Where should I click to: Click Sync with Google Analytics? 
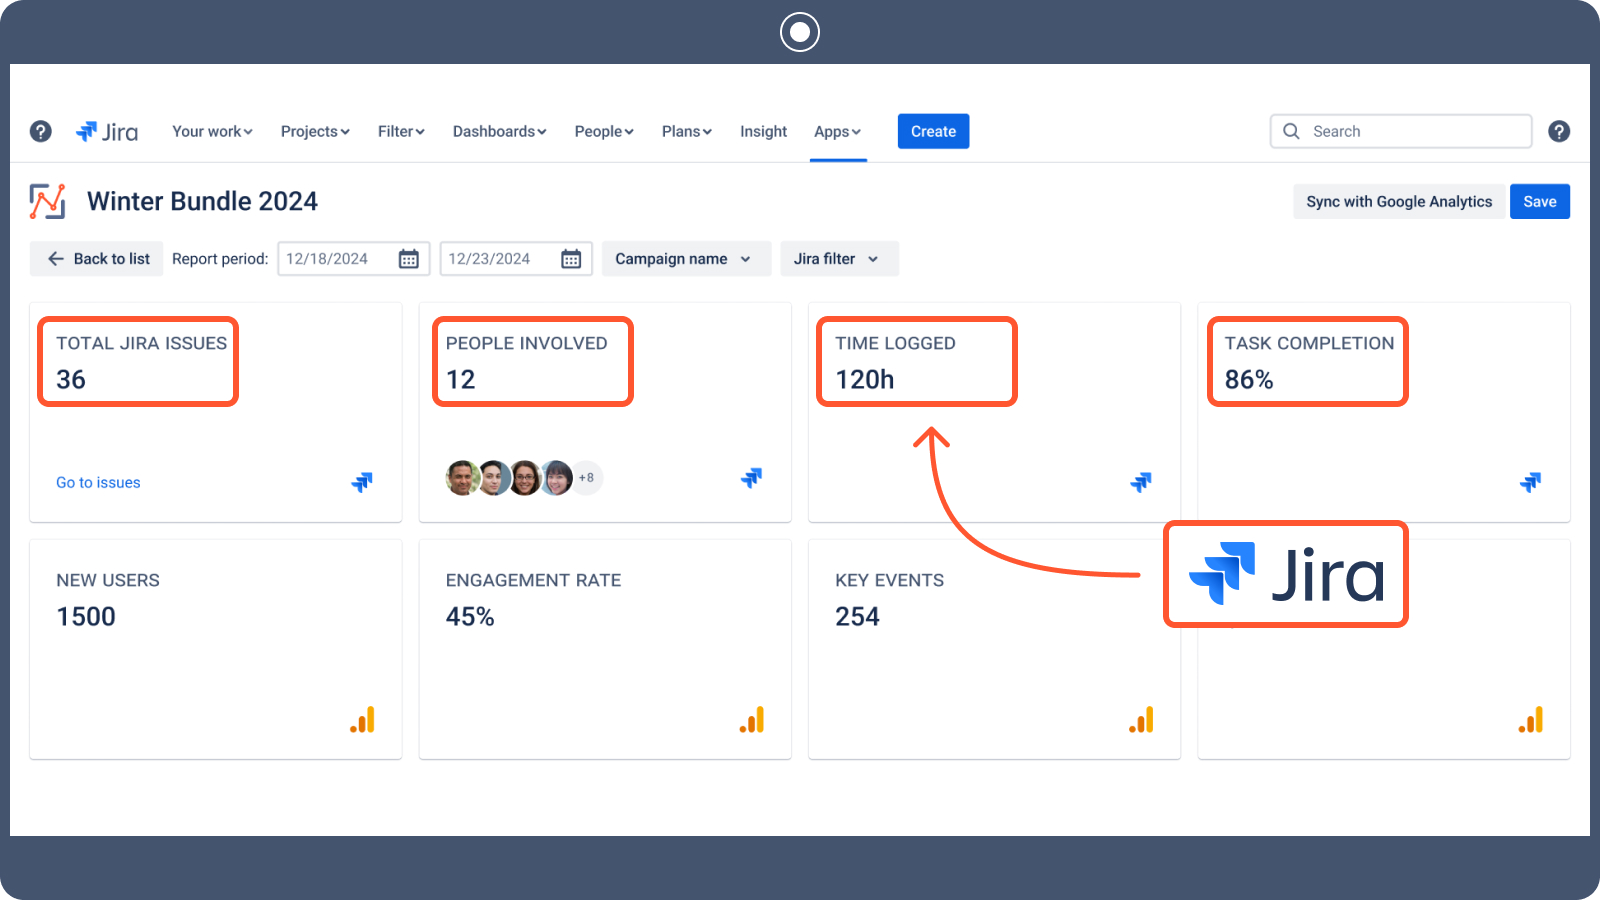pos(1399,201)
